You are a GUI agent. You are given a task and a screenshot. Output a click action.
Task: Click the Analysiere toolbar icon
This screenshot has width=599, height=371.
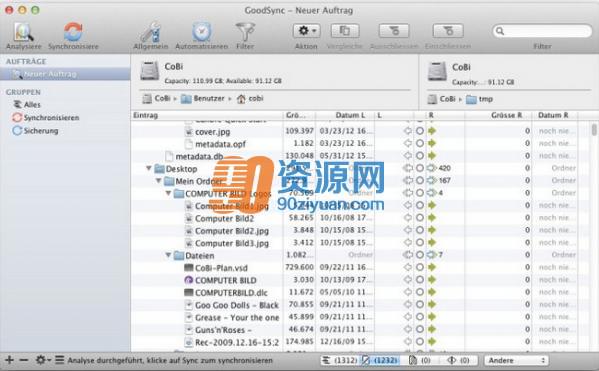pos(24,32)
